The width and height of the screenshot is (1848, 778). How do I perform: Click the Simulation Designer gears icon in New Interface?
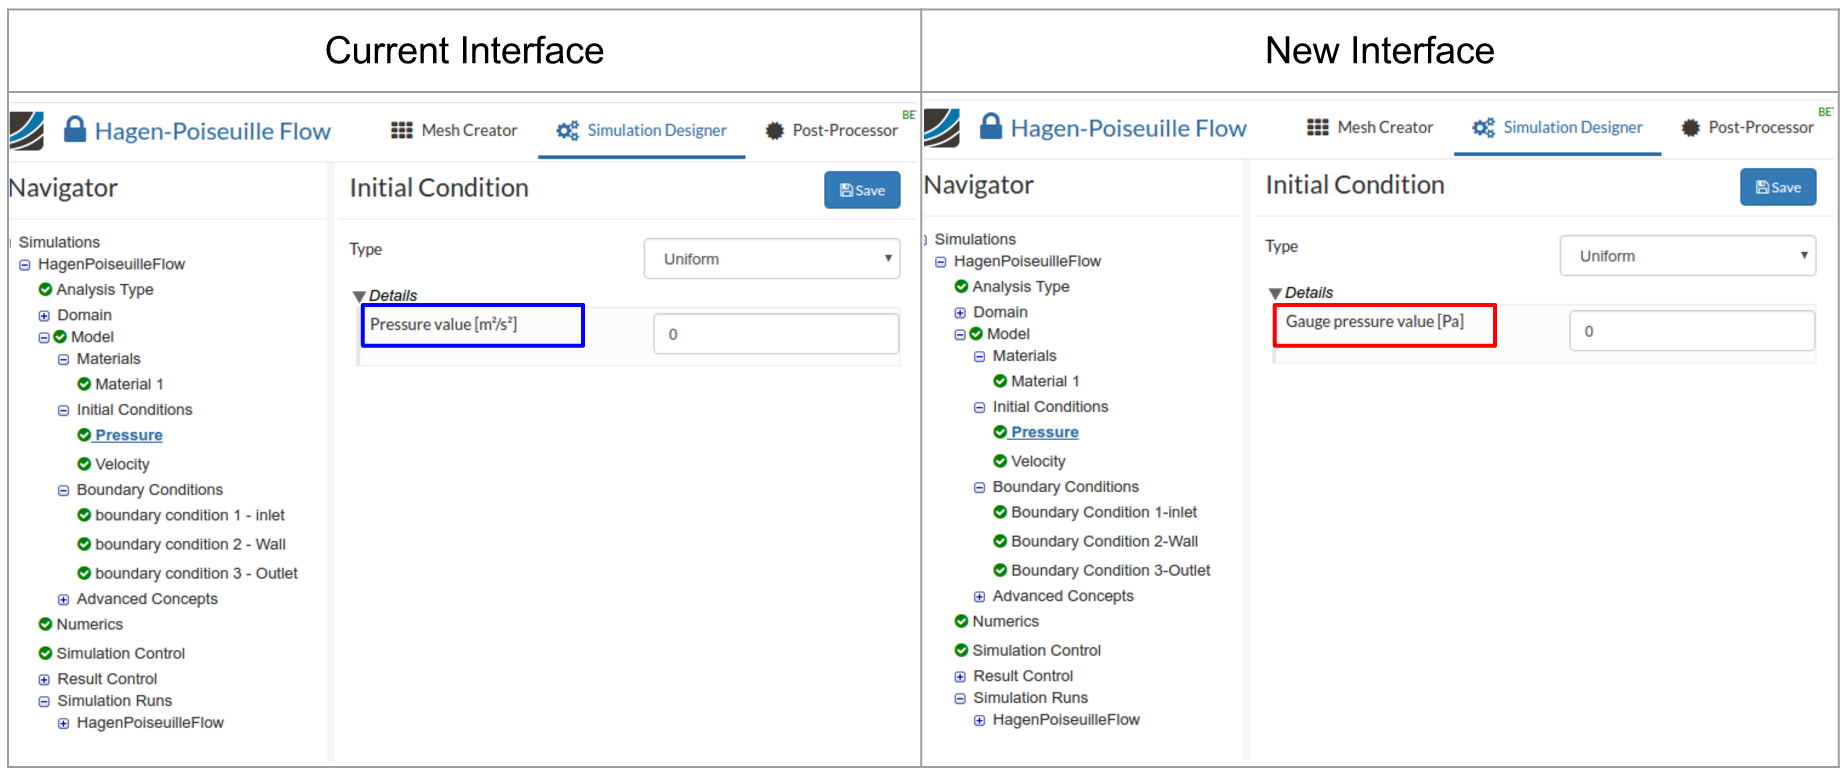pos(1483,128)
